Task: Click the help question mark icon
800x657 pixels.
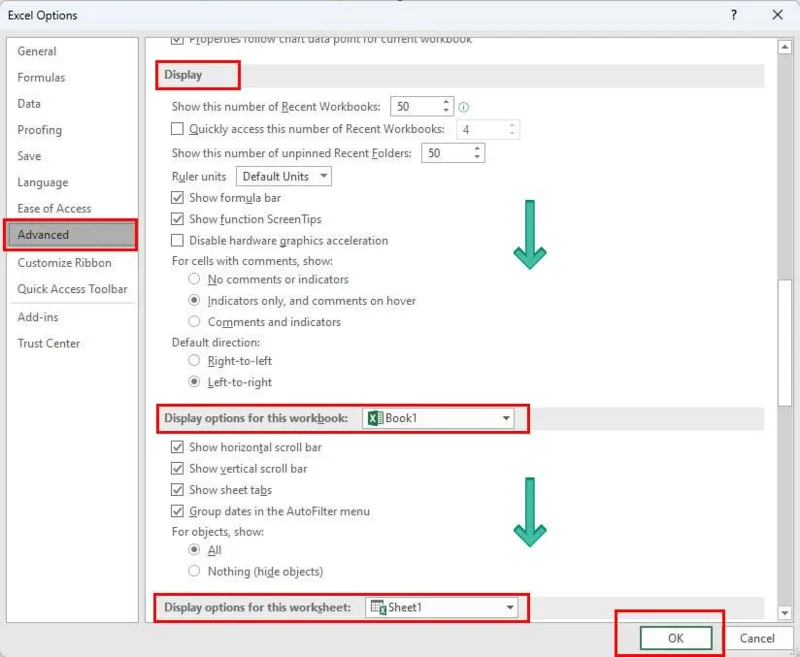Action: click(734, 15)
